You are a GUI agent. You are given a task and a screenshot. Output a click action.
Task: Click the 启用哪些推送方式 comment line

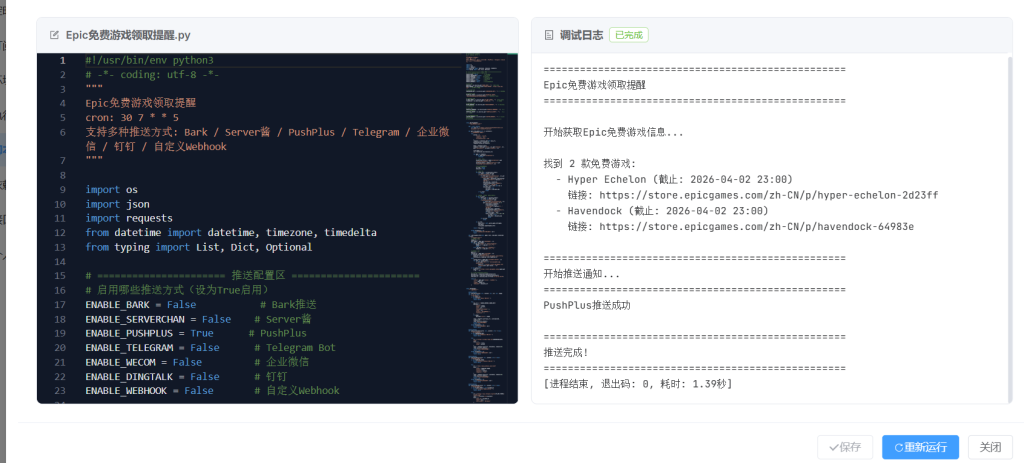(x=178, y=291)
